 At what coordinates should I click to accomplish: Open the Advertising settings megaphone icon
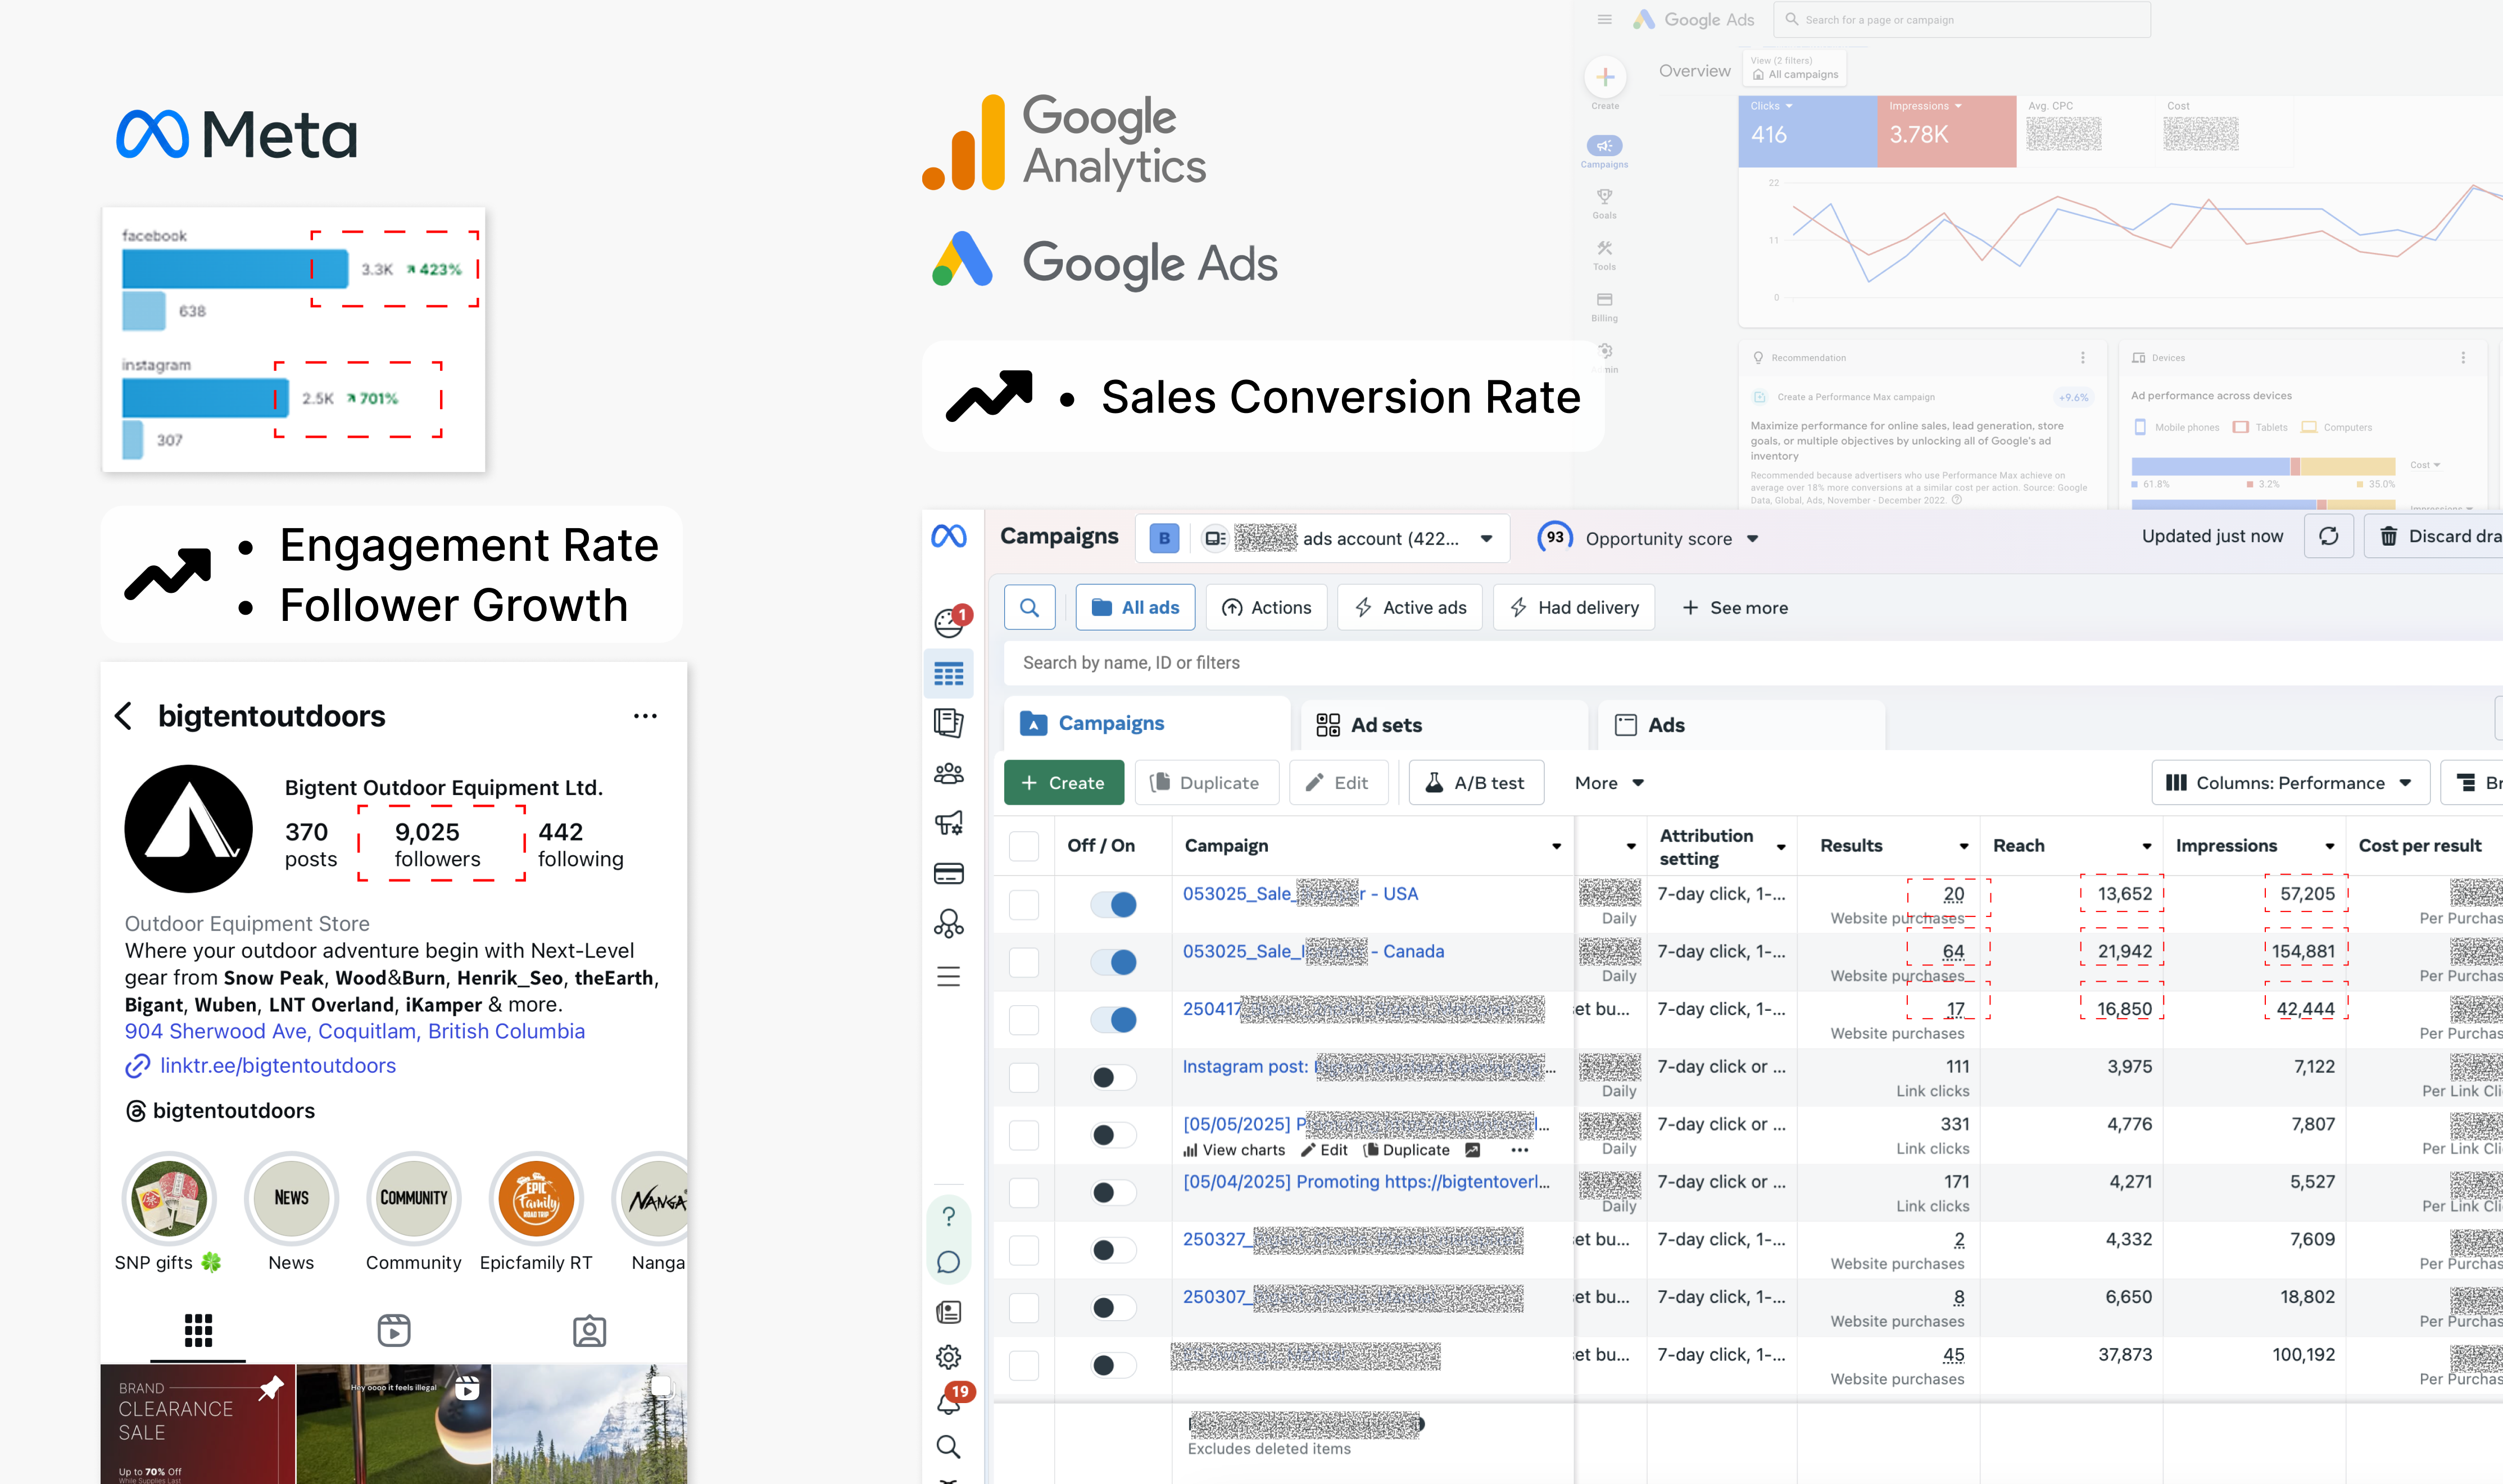(x=948, y=823)
